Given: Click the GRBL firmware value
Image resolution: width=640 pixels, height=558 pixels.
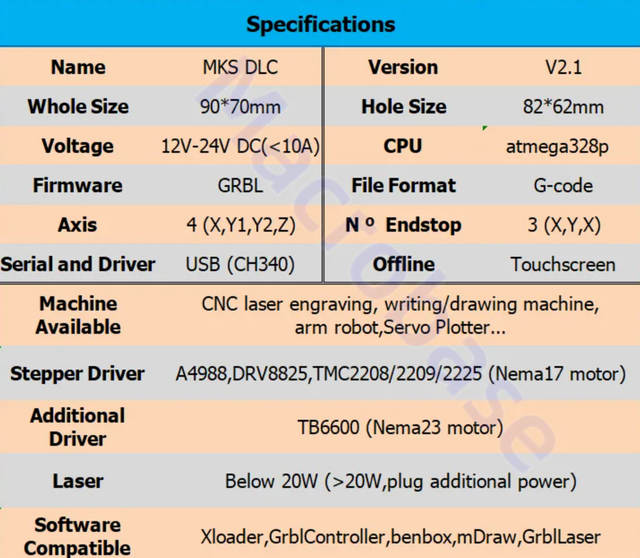Looking at the screenshot, I should coord(240,186).
